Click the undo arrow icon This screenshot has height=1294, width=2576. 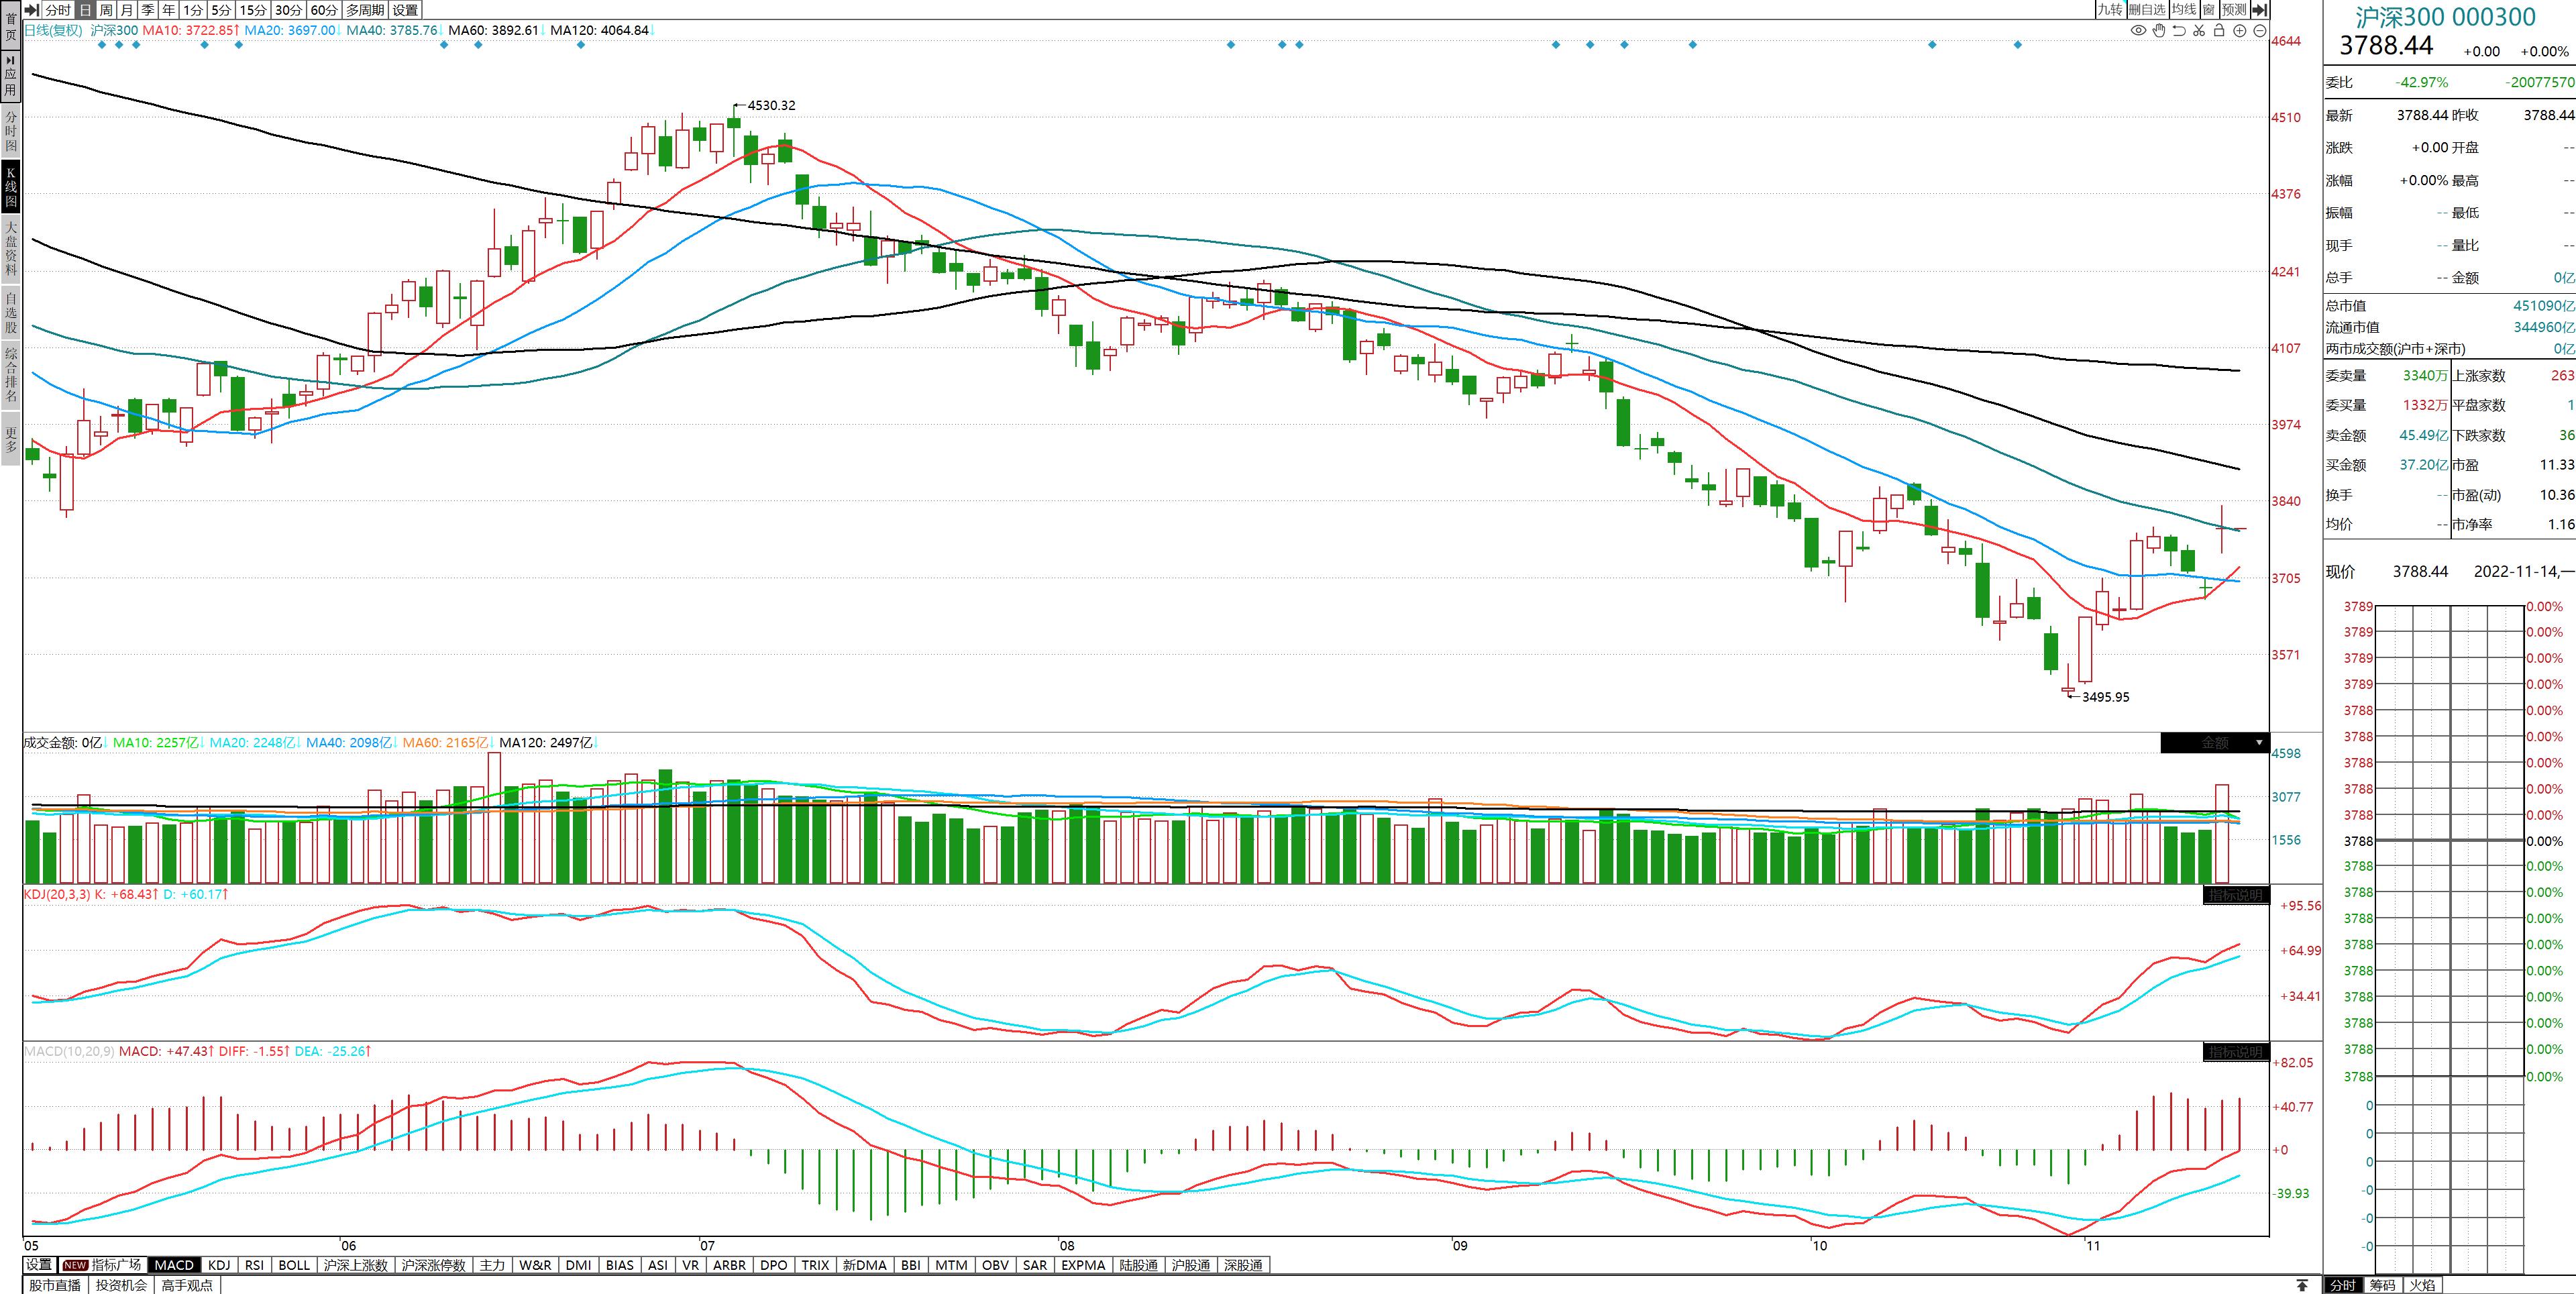(x=2179, y=31)
